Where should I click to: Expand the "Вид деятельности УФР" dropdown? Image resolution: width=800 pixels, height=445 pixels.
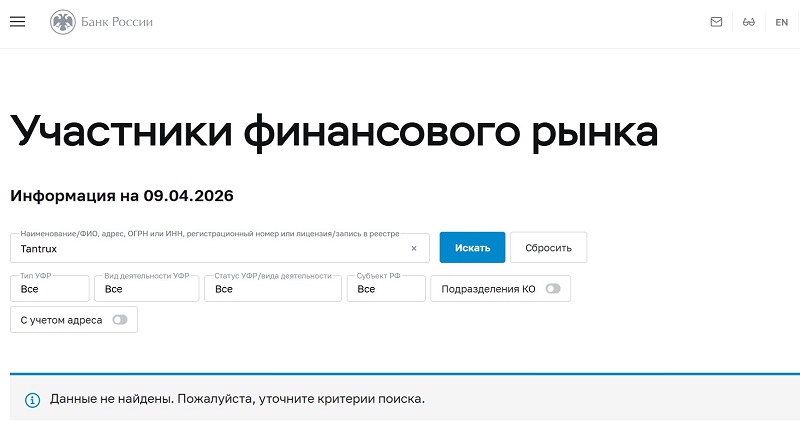pyautogui.click(x=146, y=289)
